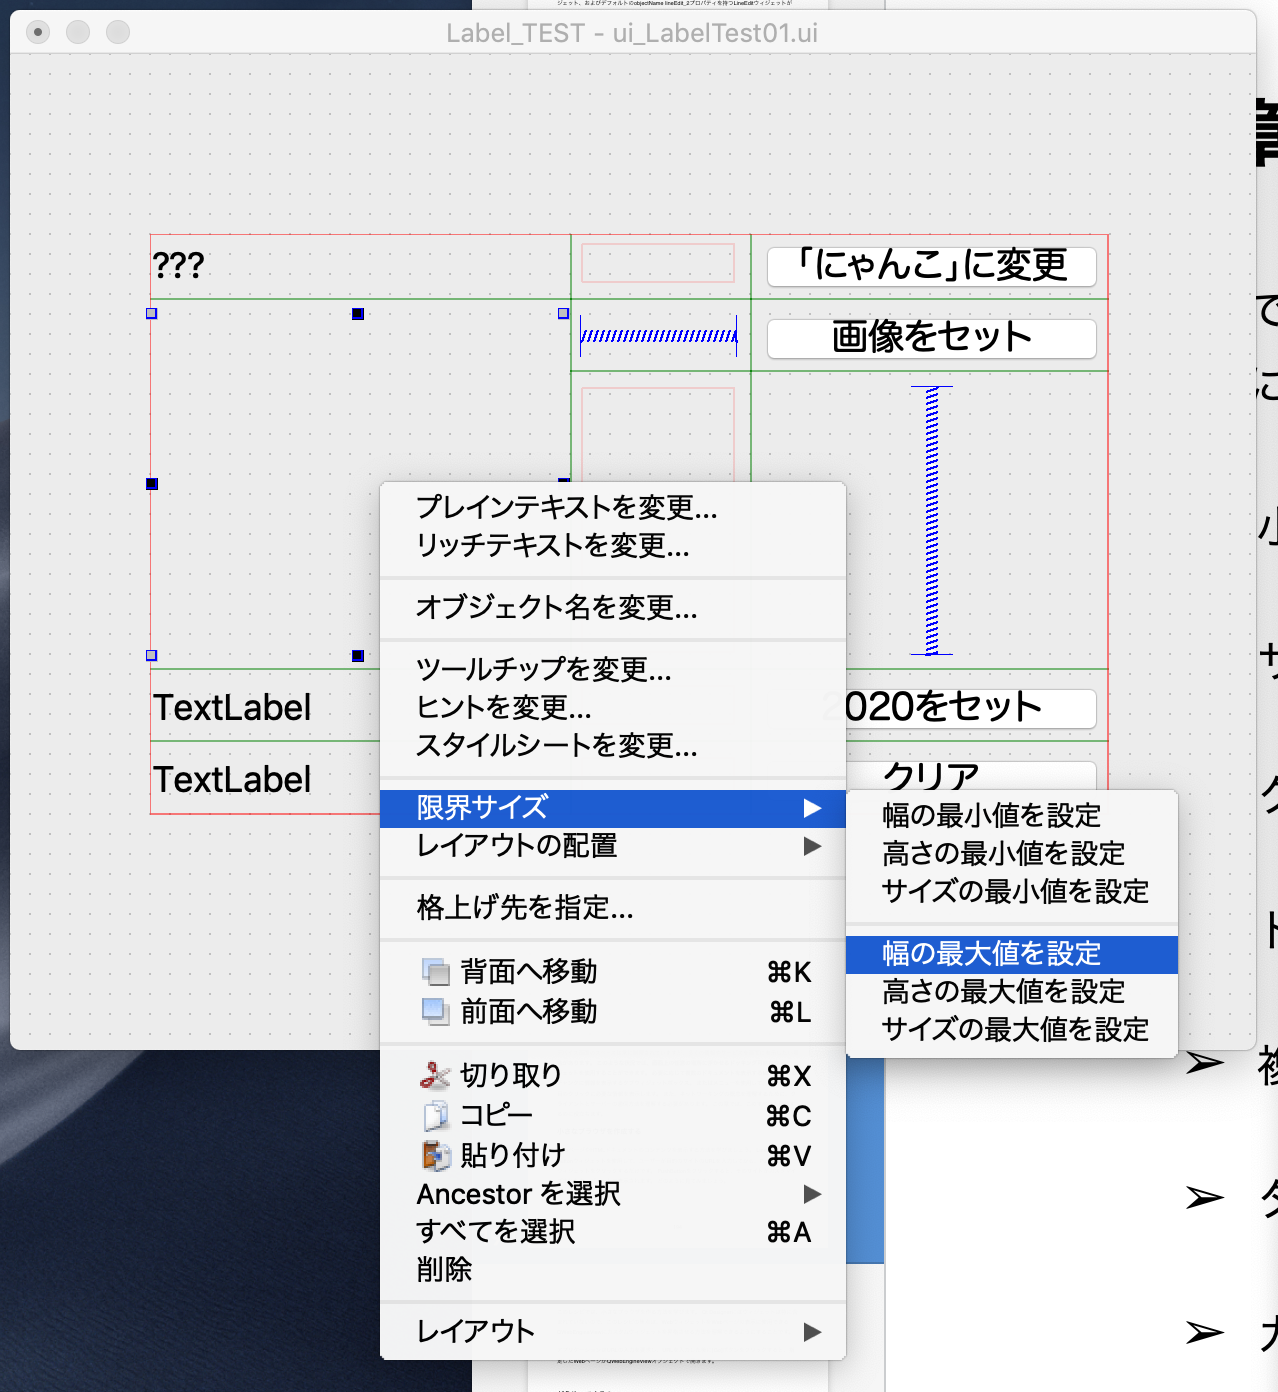
Task: Click the 画像をセット button
Action: [x=930, y=337]
